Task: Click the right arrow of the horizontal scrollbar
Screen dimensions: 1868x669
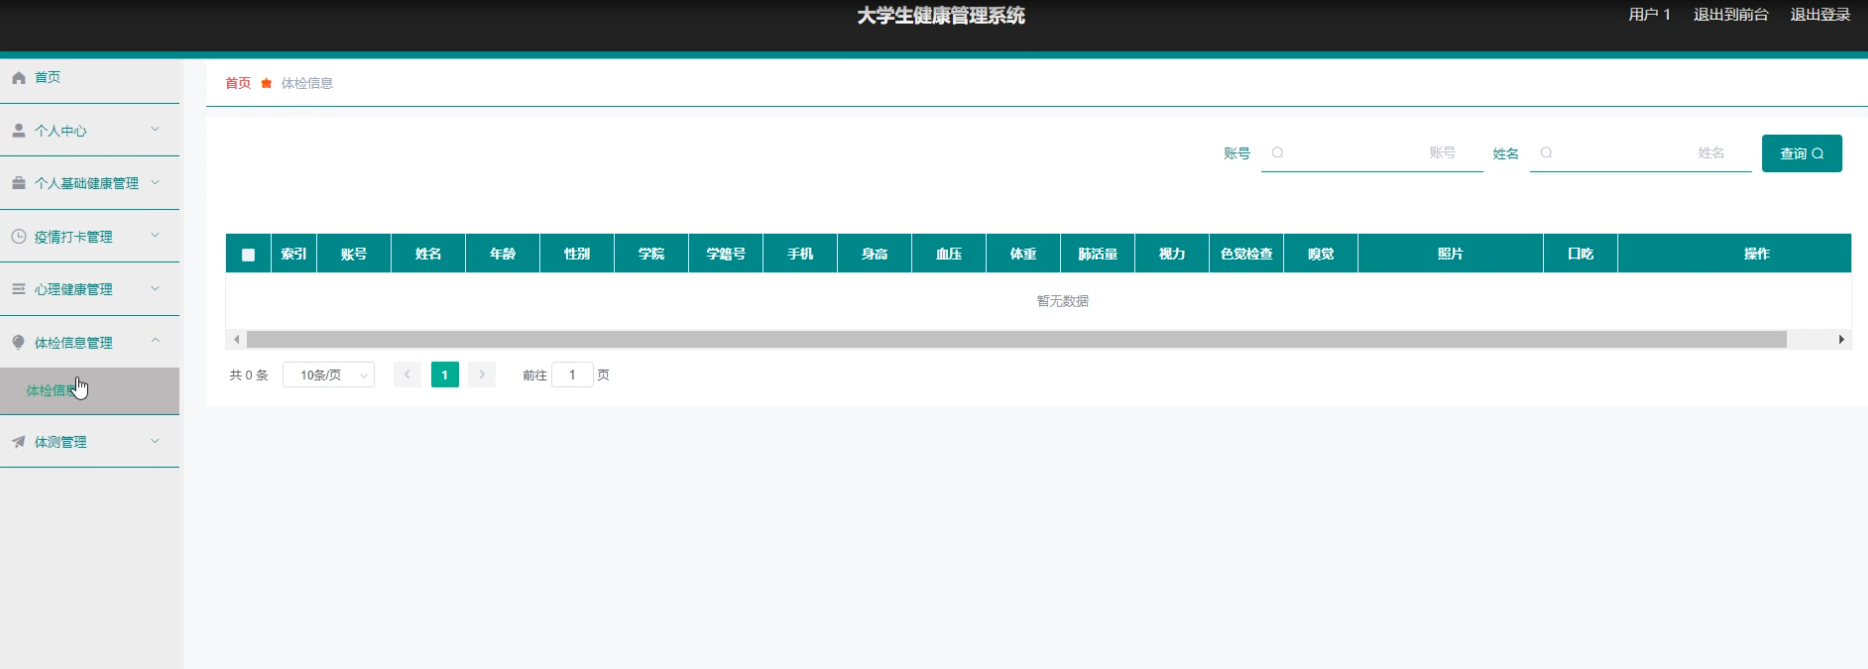Action: point(1842,340)
